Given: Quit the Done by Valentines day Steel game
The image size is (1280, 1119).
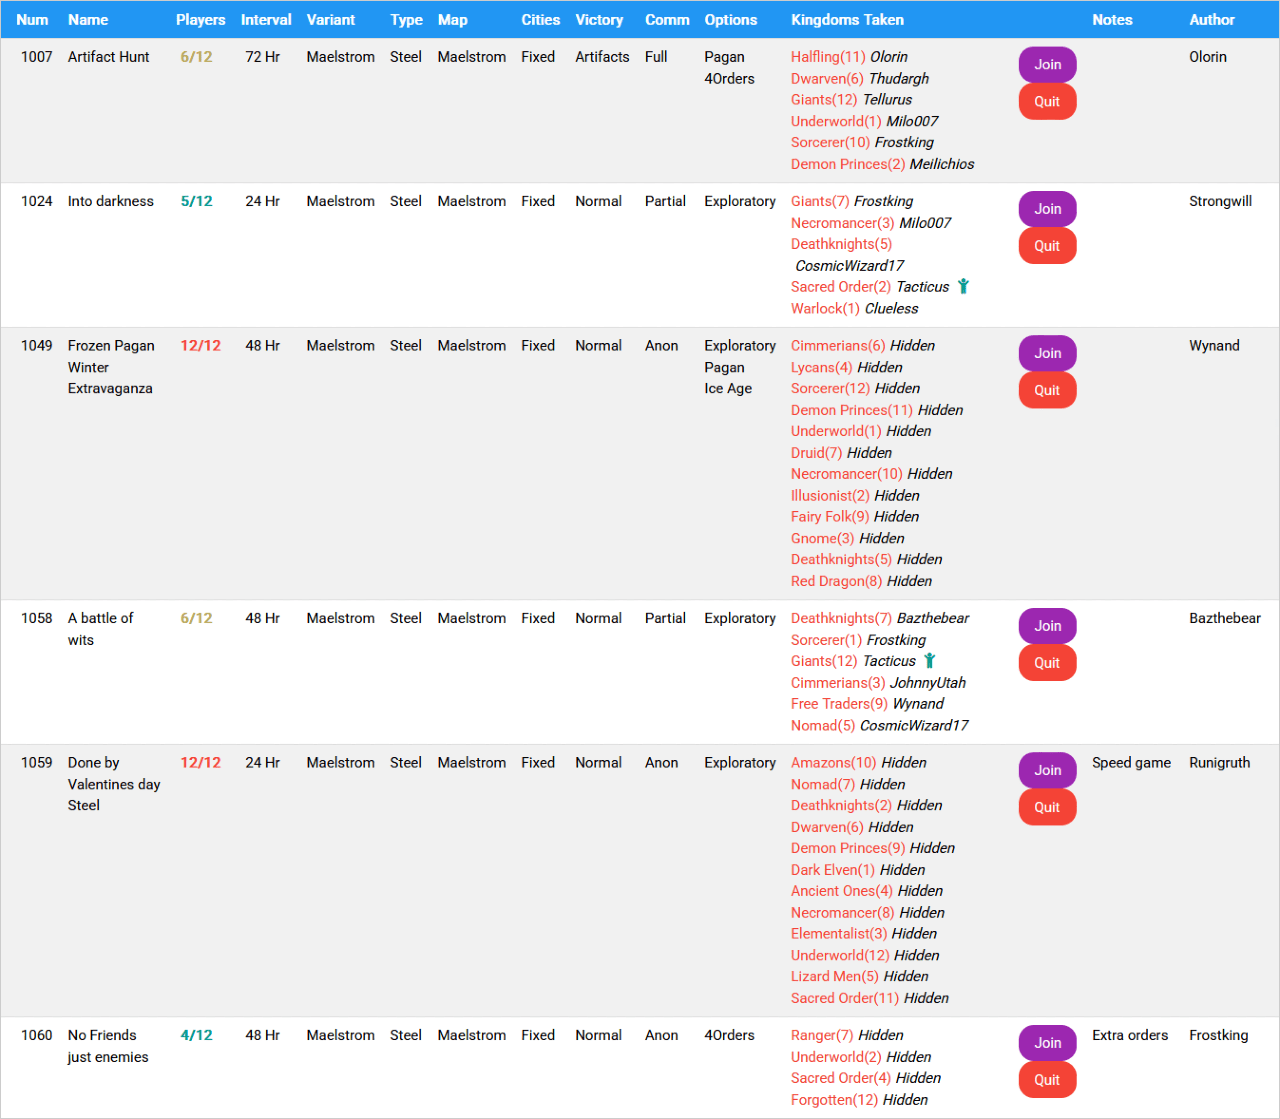Looking at the screenshot, I should pos(1047,807).
